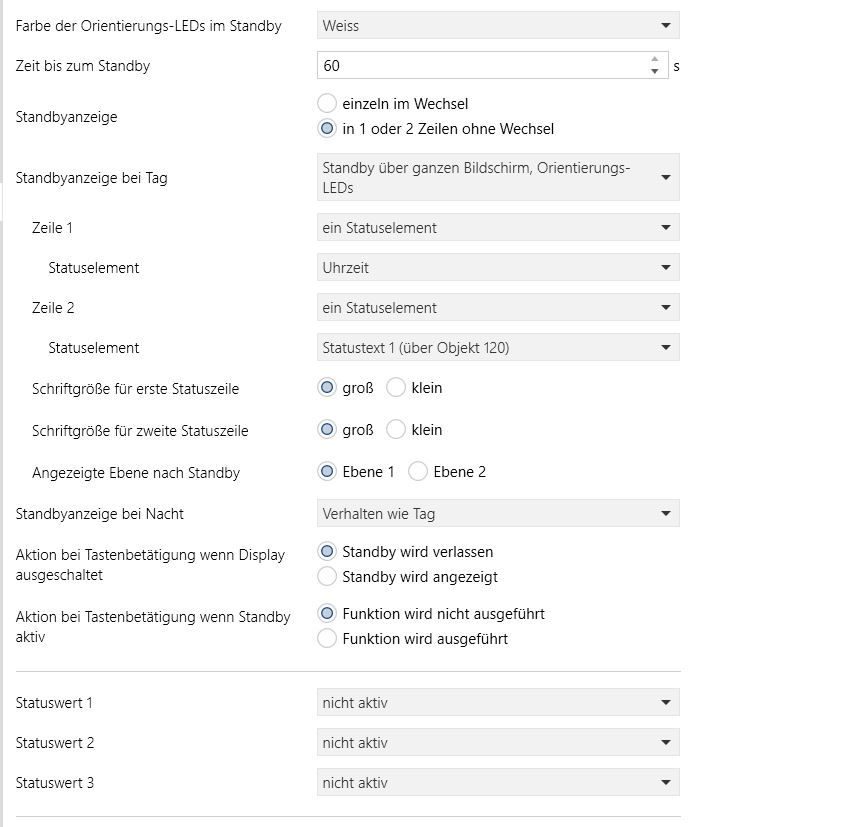Open the Statuselement dropdown showing Statustext 1

pos(497,348)
